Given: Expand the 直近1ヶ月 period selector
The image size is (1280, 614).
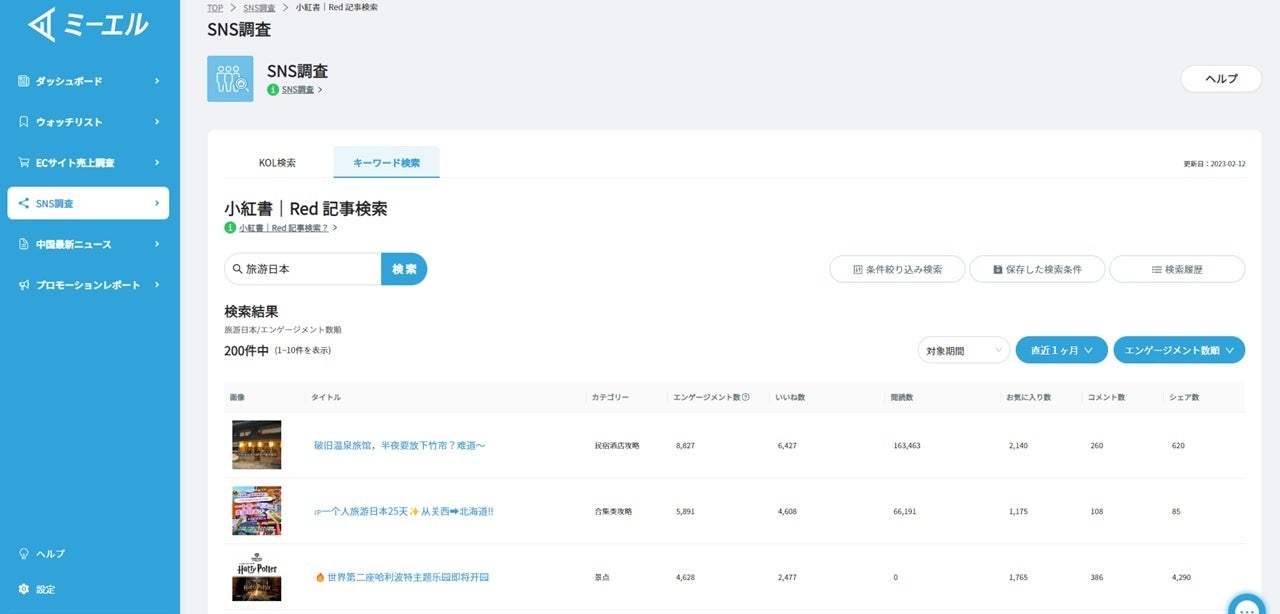Looking at the screenshot, I should click(x=1060, y=350).
